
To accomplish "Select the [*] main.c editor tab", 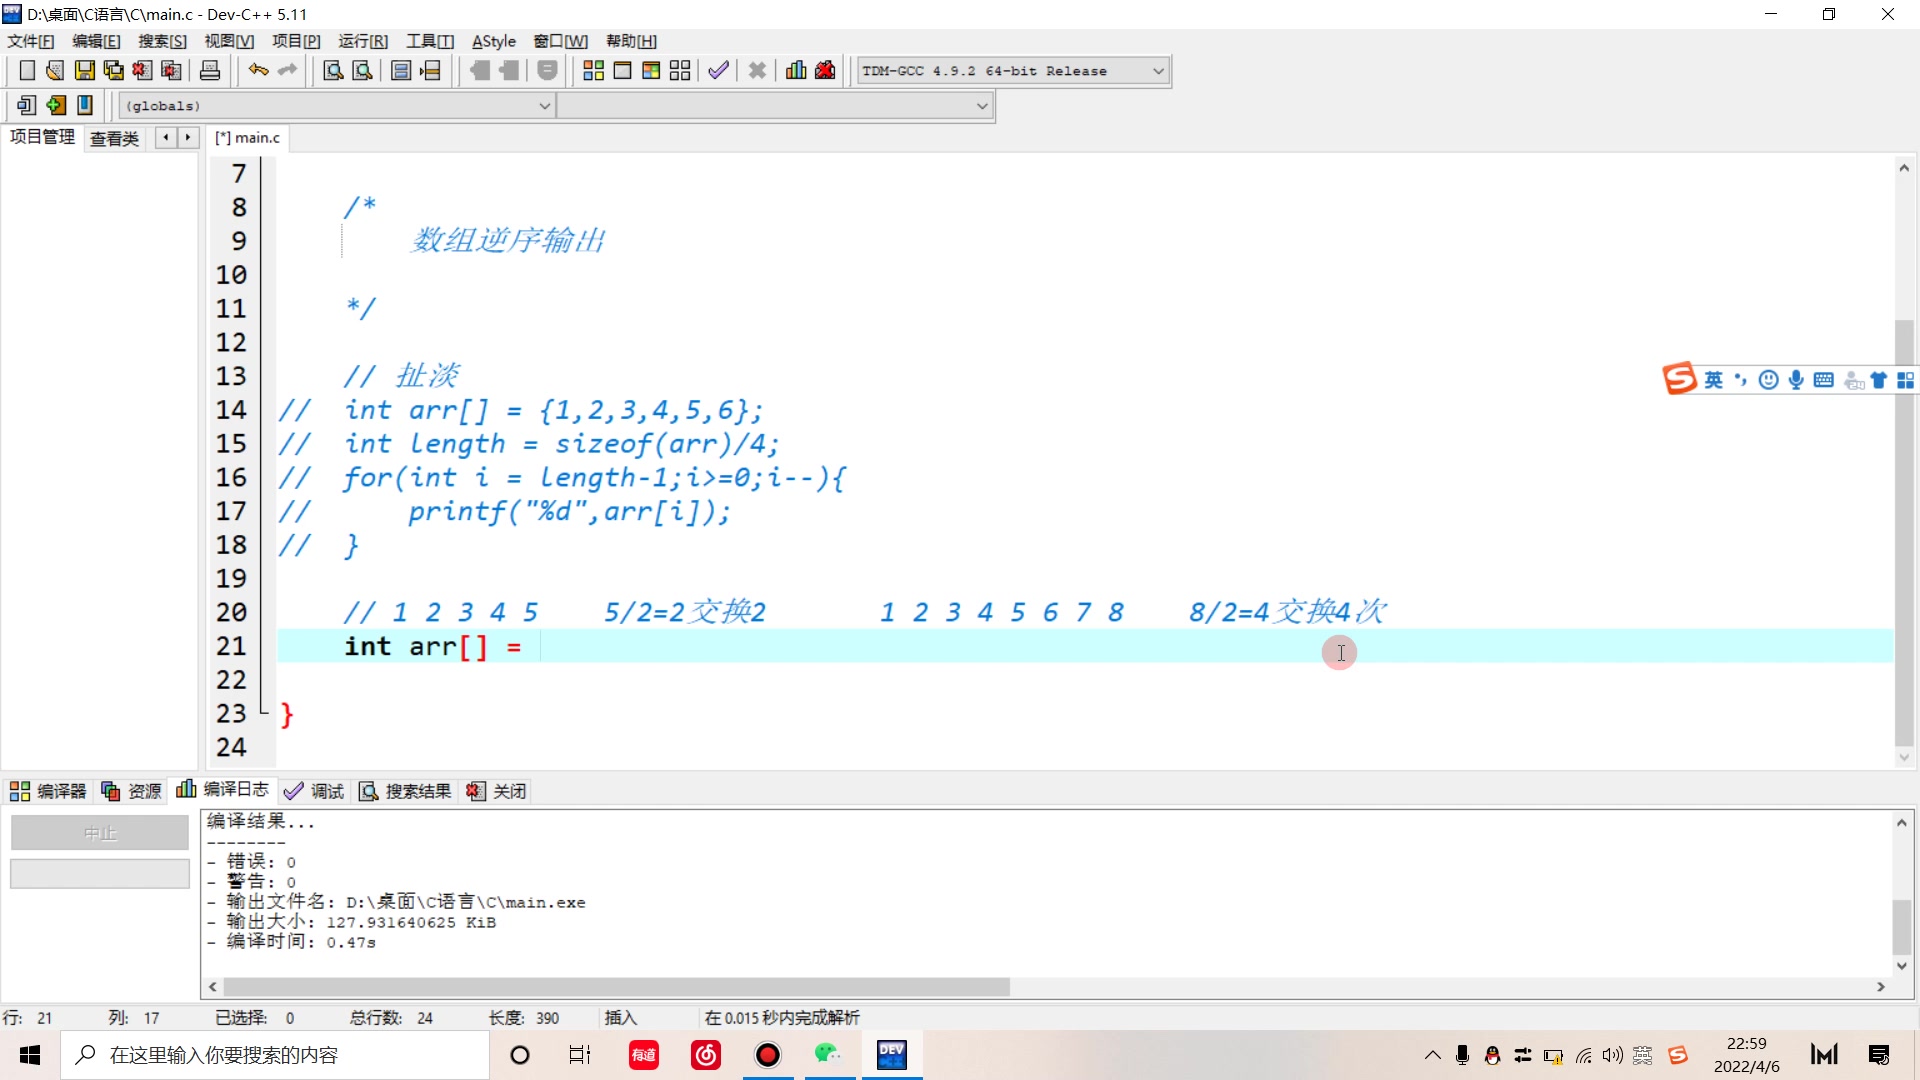I will (x=247, y=138).
